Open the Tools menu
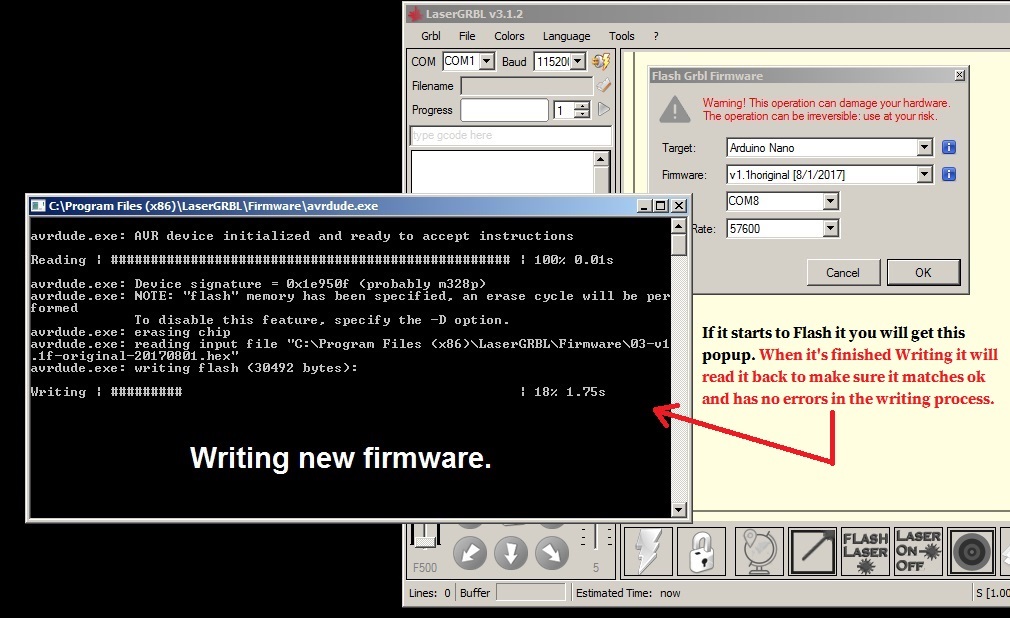The height and width of the screenshot is (618, 1010). click(622, 36)
